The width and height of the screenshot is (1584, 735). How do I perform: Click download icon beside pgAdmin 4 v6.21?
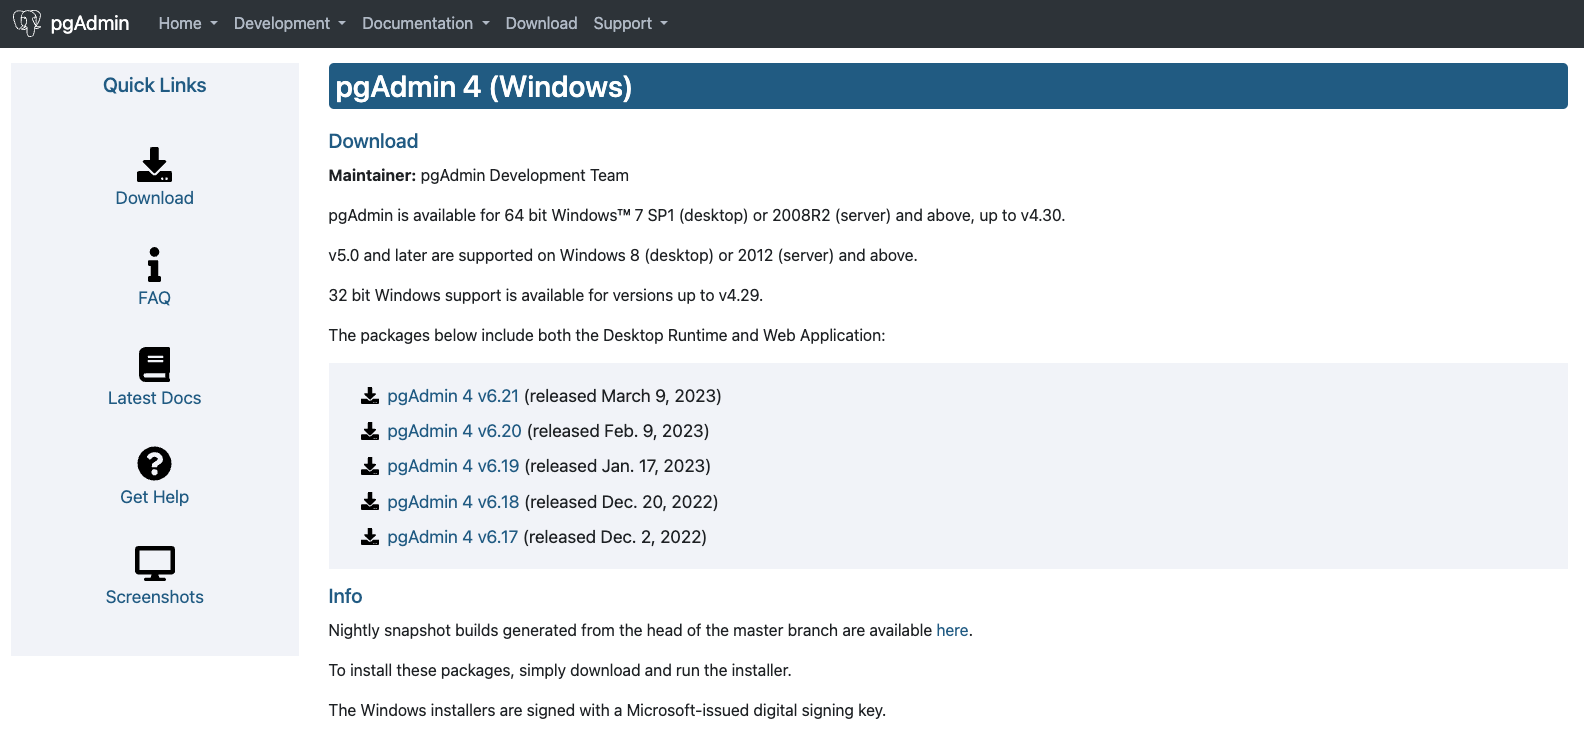[x=370, y=396]
